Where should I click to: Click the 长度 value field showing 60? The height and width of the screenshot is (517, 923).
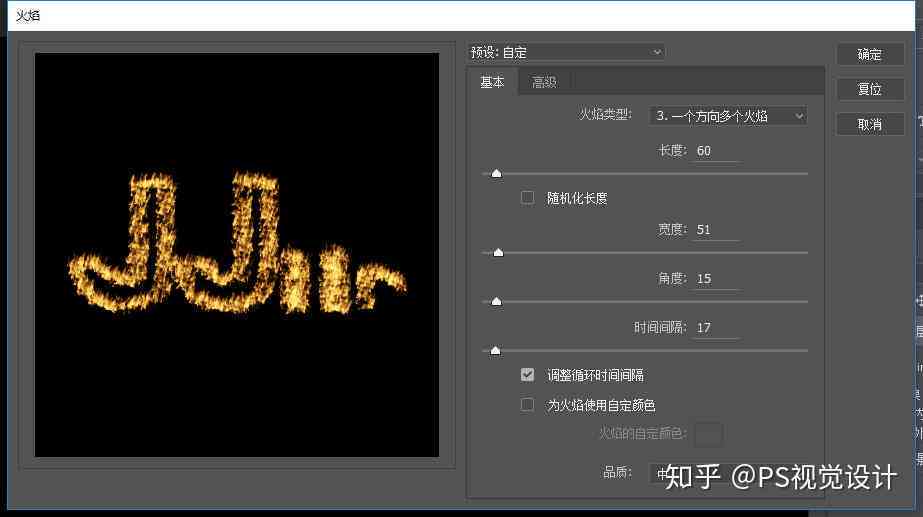[716, 151]
